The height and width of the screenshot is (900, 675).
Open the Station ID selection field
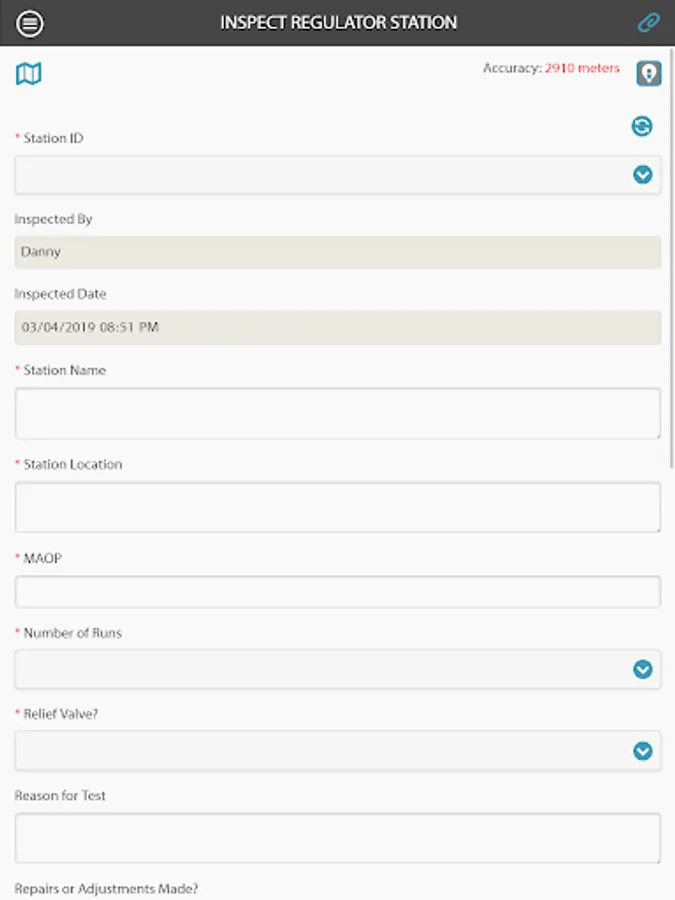[338, 174]
